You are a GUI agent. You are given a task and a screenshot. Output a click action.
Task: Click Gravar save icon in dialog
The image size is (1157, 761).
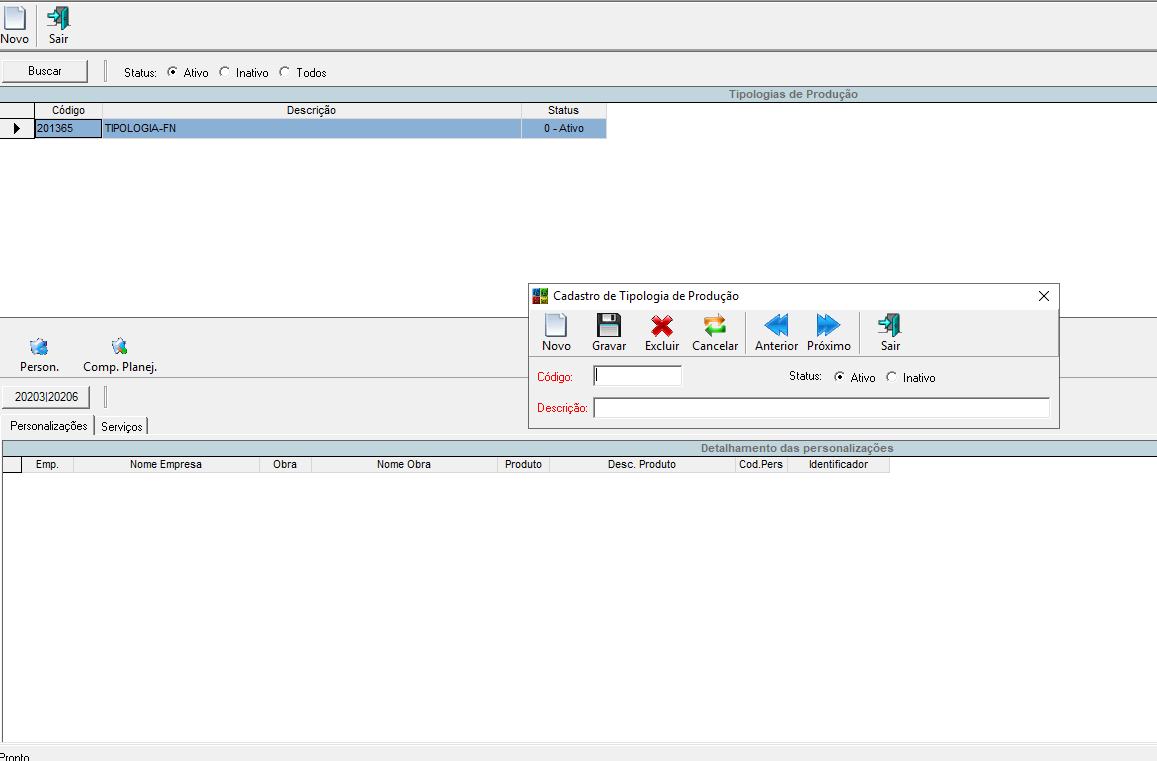[x=609, y=326]
